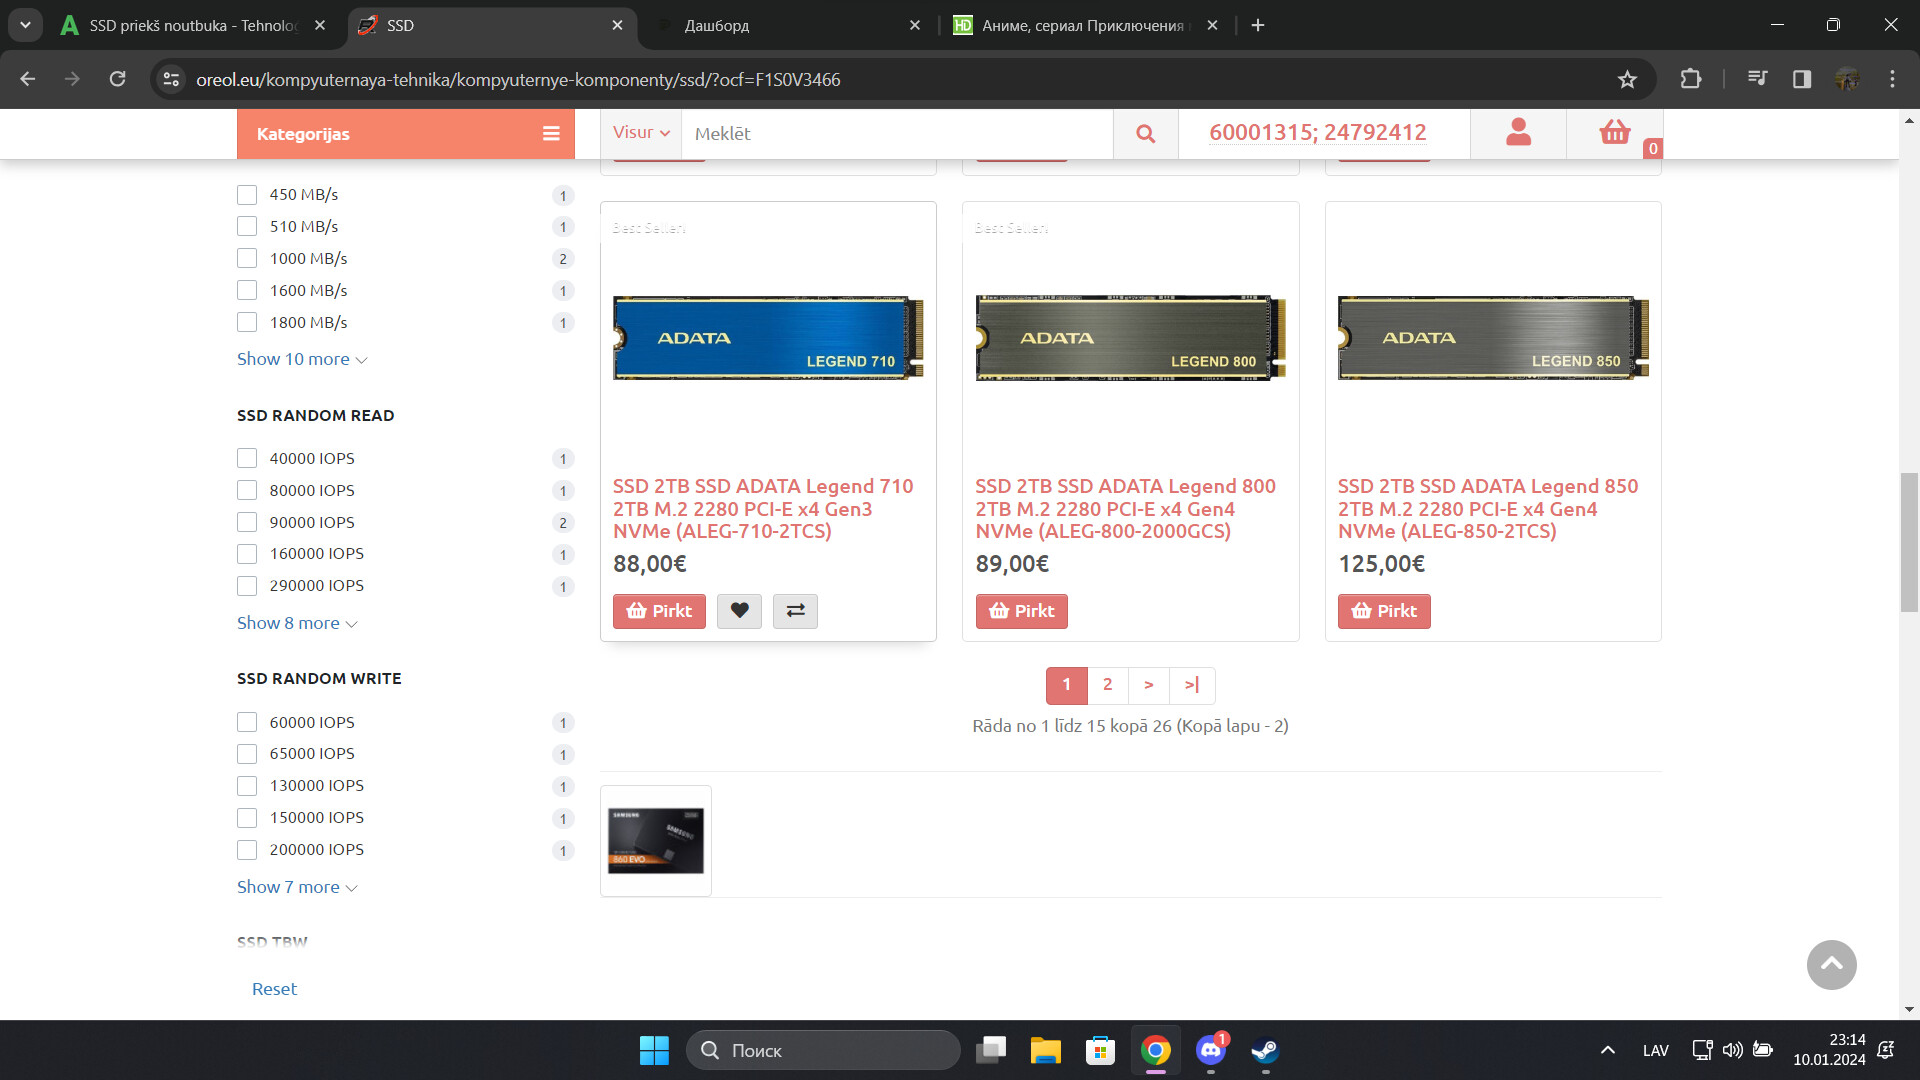This screenshot has height=1080, width=1920.
Task: Click compare arrows icon on Legend 710
Action: tap(795, 611)
